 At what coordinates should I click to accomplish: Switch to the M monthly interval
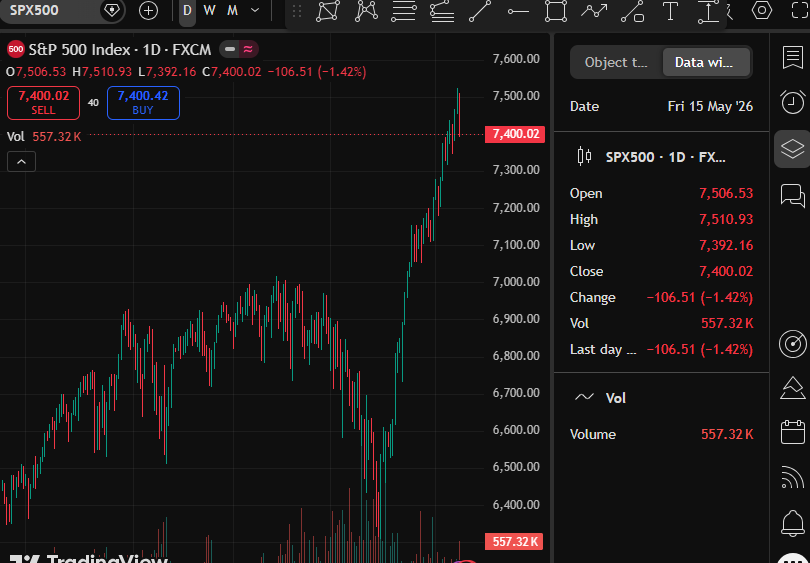coord(232,10)
